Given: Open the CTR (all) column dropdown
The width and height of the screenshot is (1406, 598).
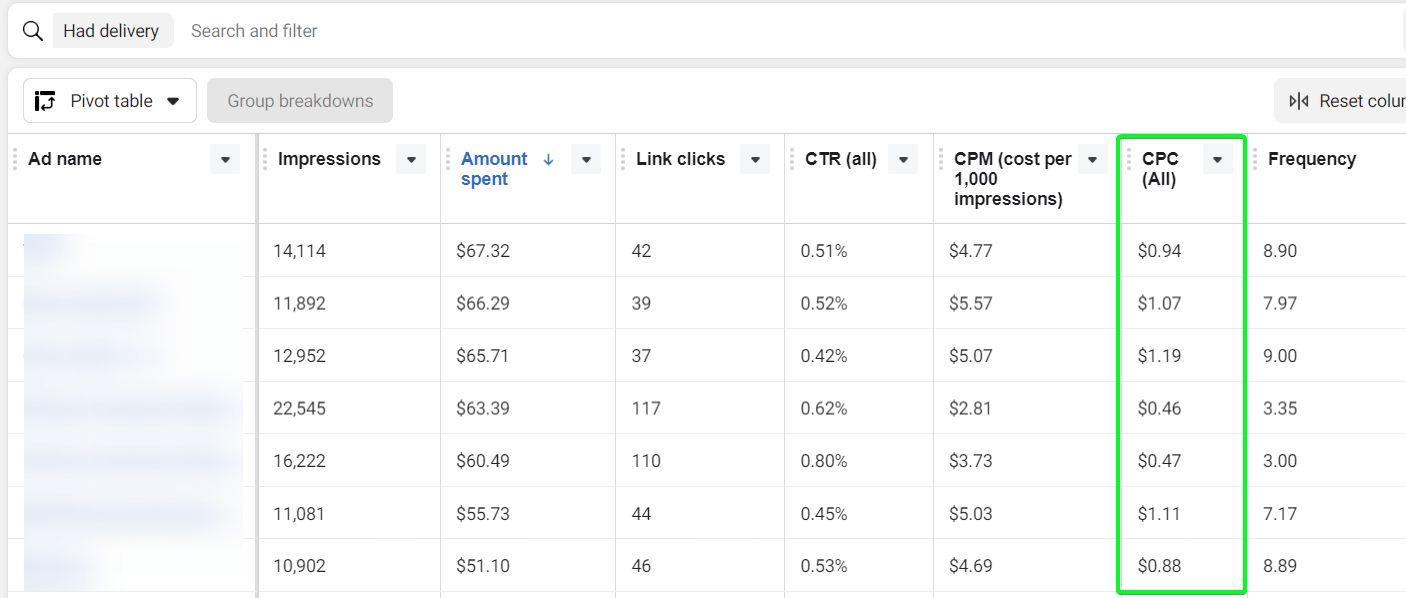Looking at the screenshot, I should tap(903, 159).
